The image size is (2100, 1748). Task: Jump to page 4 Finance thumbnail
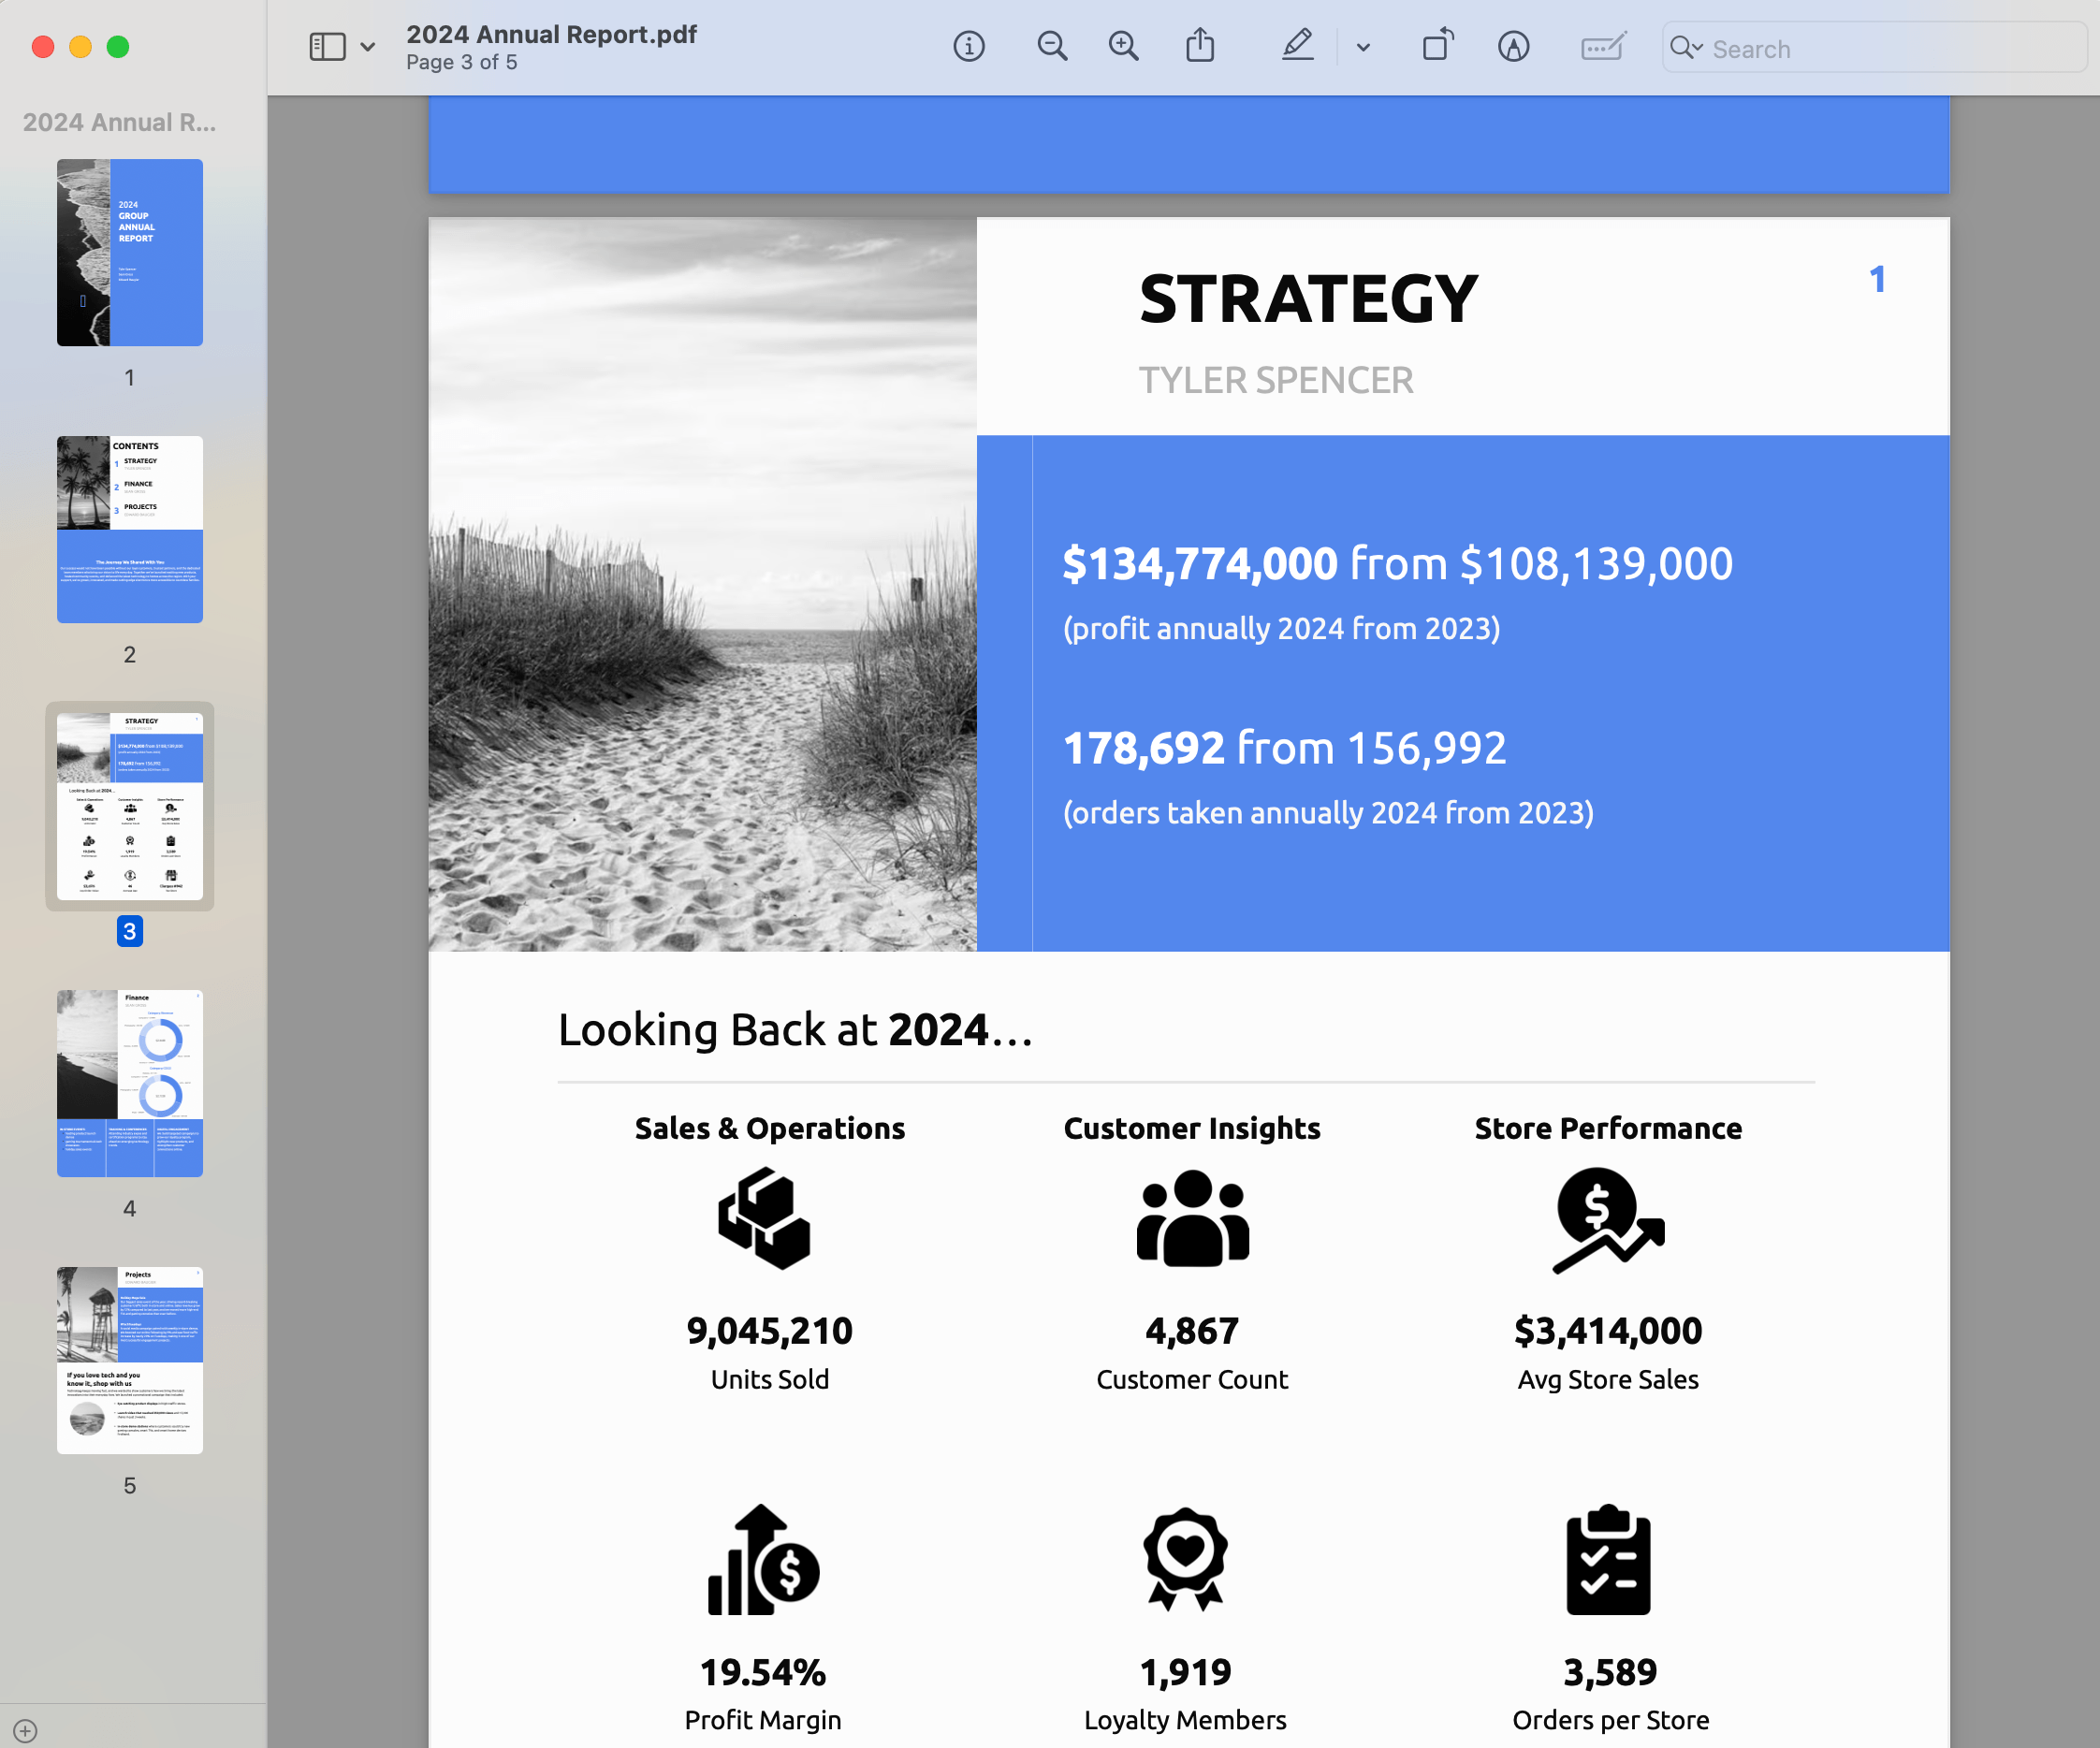(130, 1083)
